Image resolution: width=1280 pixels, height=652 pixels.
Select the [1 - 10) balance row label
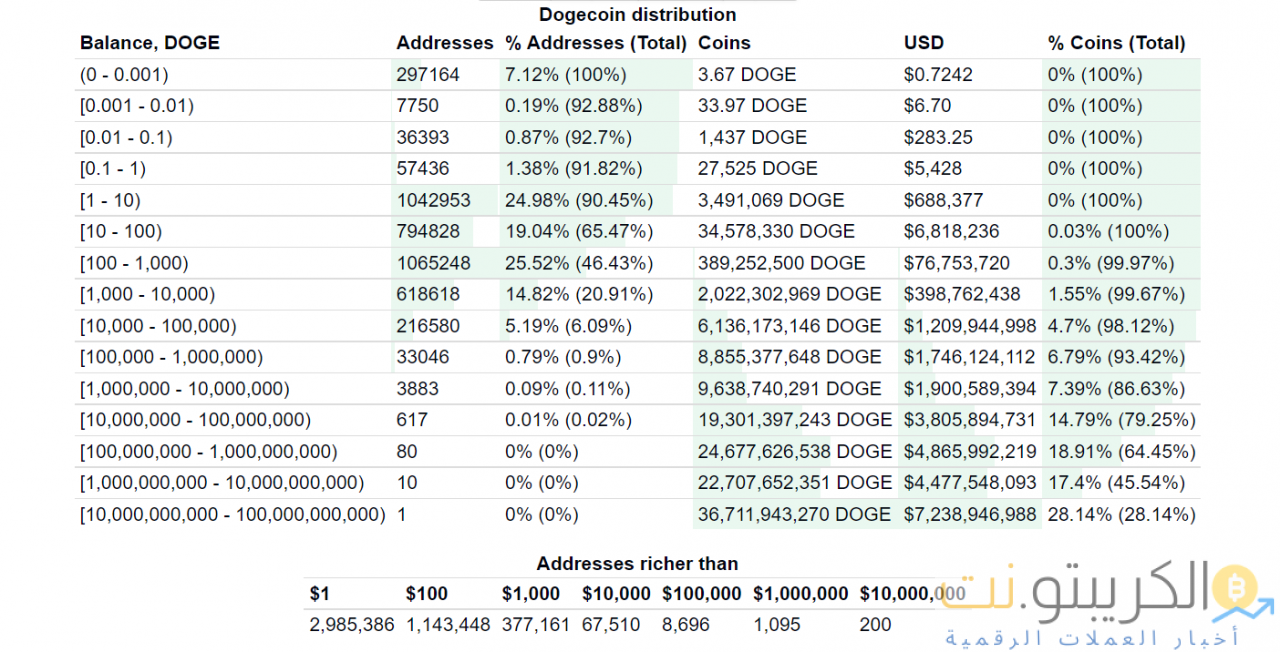[112, 200]
